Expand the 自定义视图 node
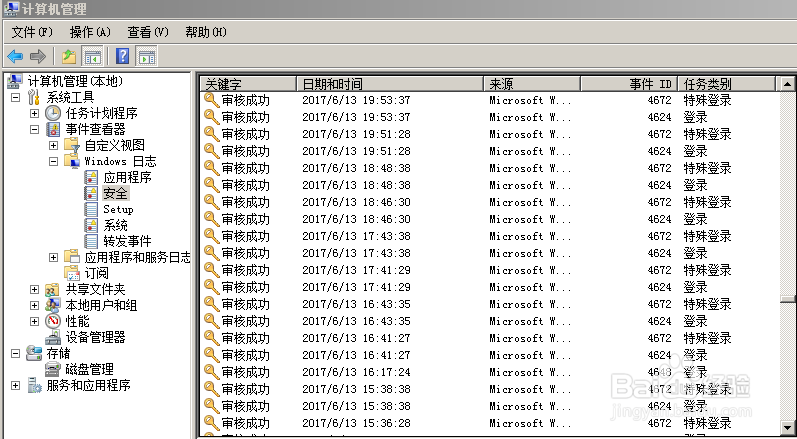 (53, 145)
